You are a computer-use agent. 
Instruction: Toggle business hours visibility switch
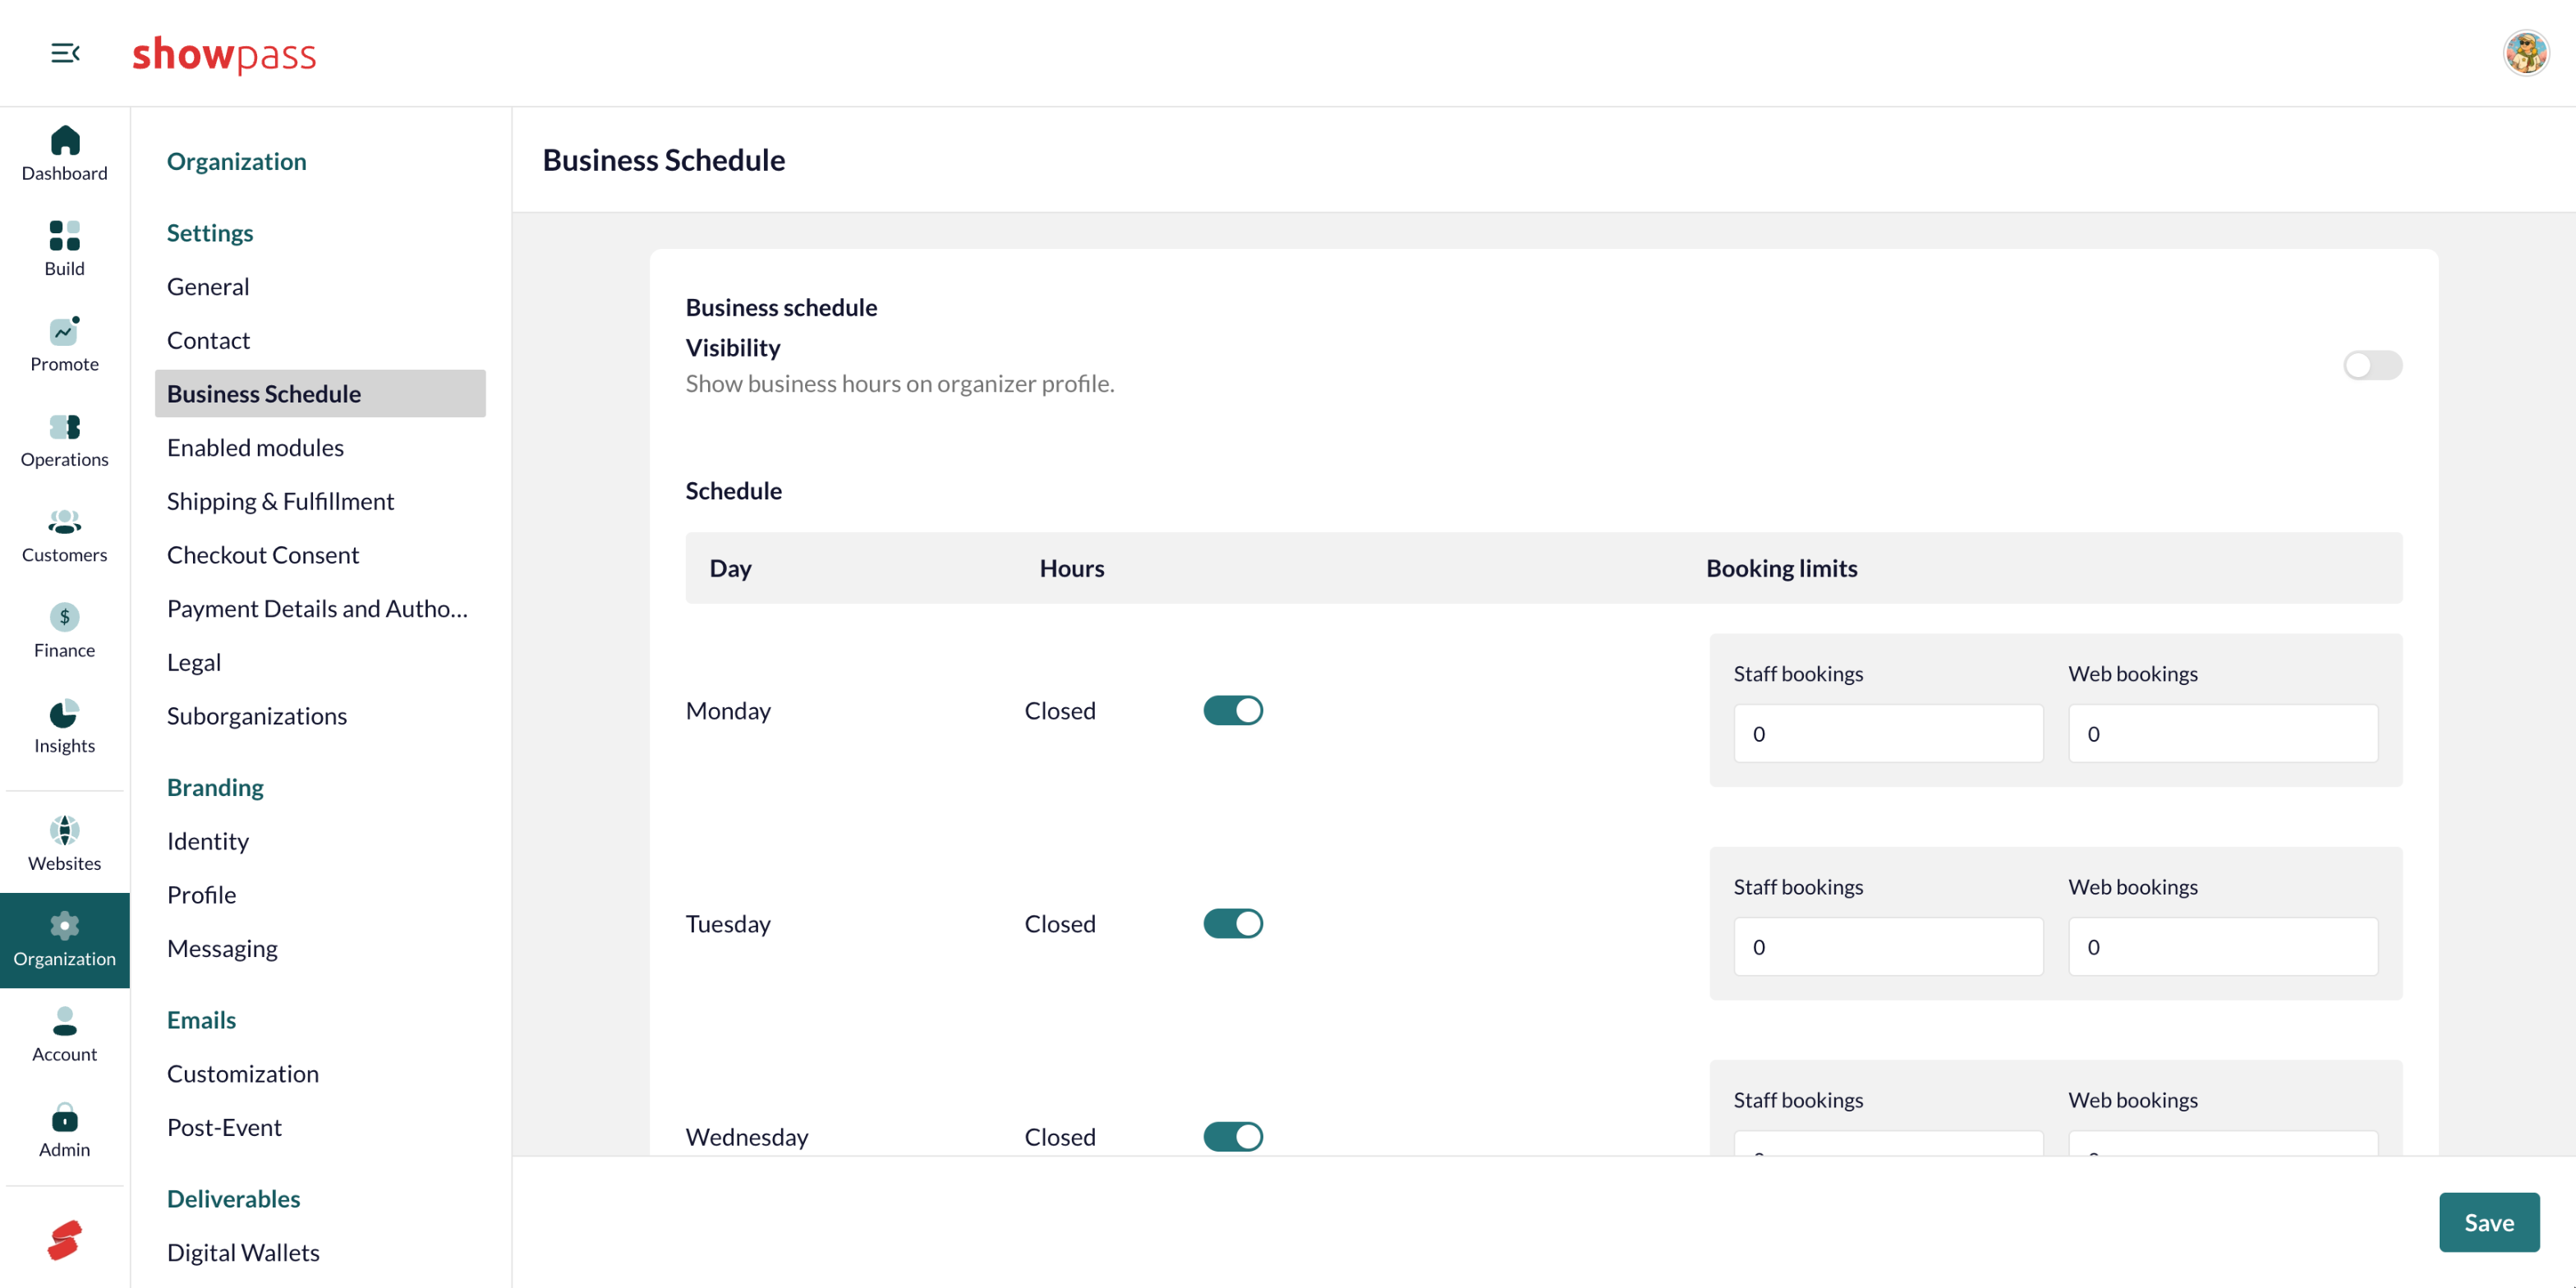coord(2372,365)
